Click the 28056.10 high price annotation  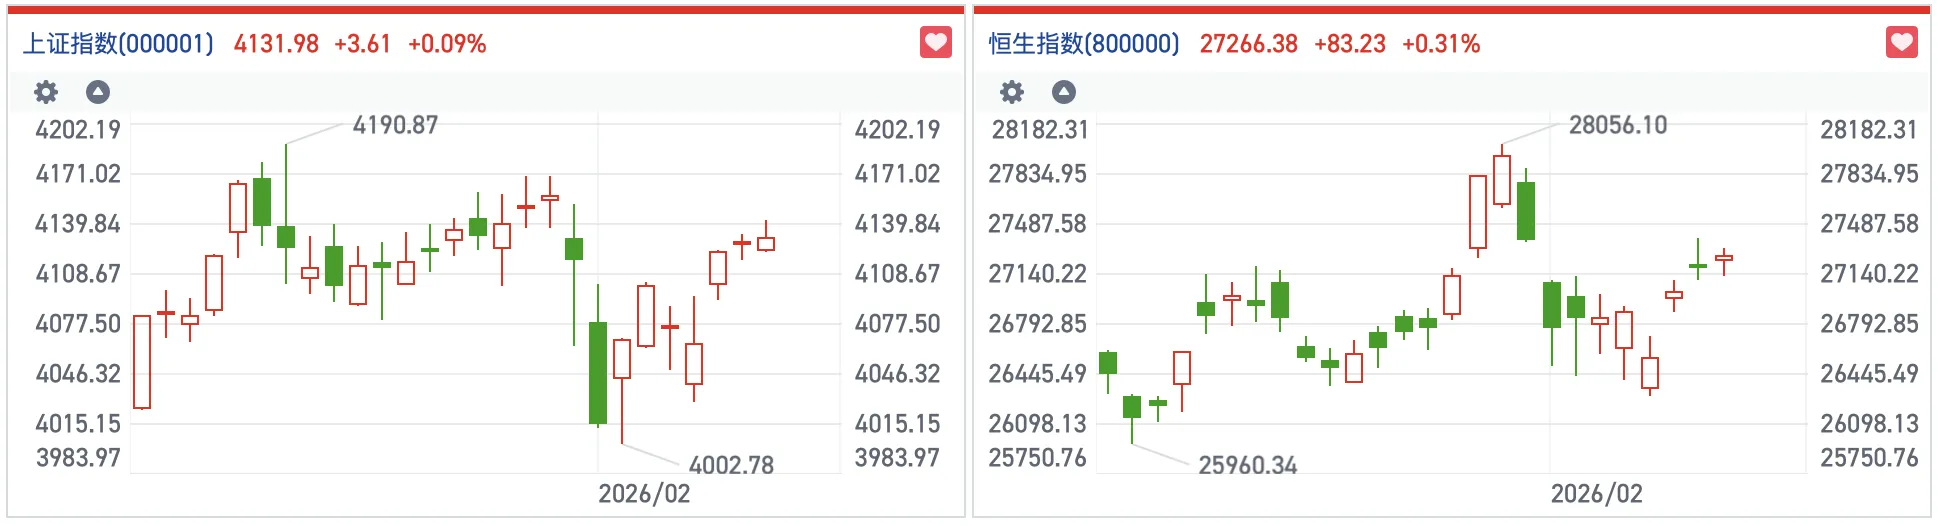click(x=1617, y=125)
